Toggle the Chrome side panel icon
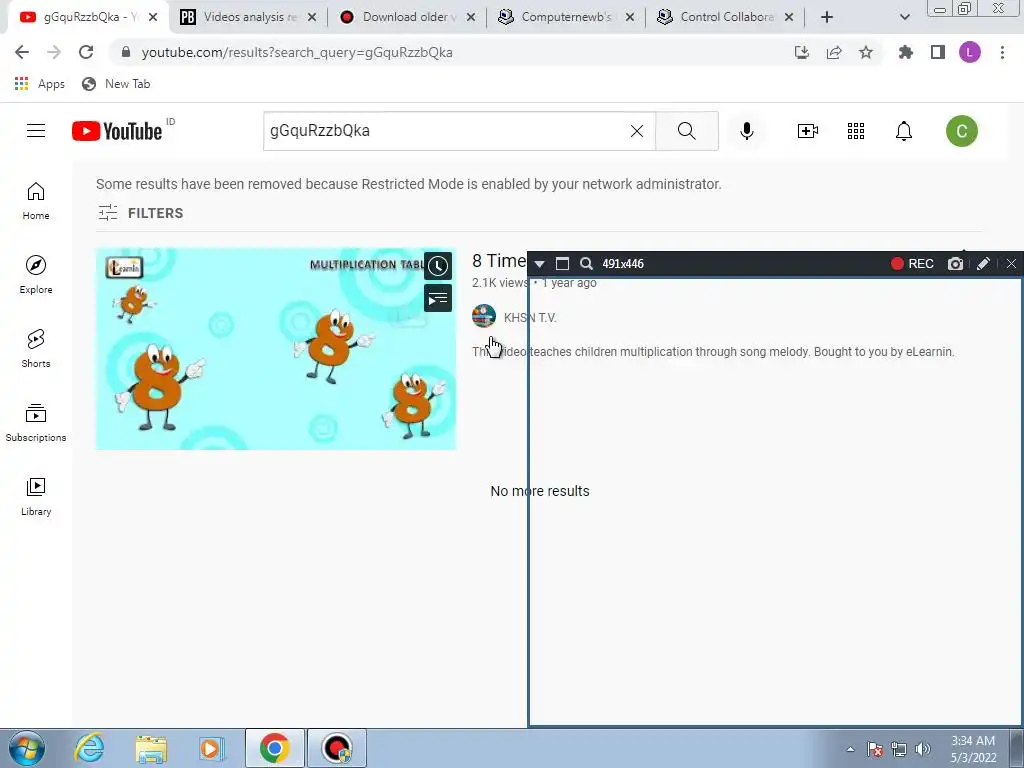 pos(938,52)
